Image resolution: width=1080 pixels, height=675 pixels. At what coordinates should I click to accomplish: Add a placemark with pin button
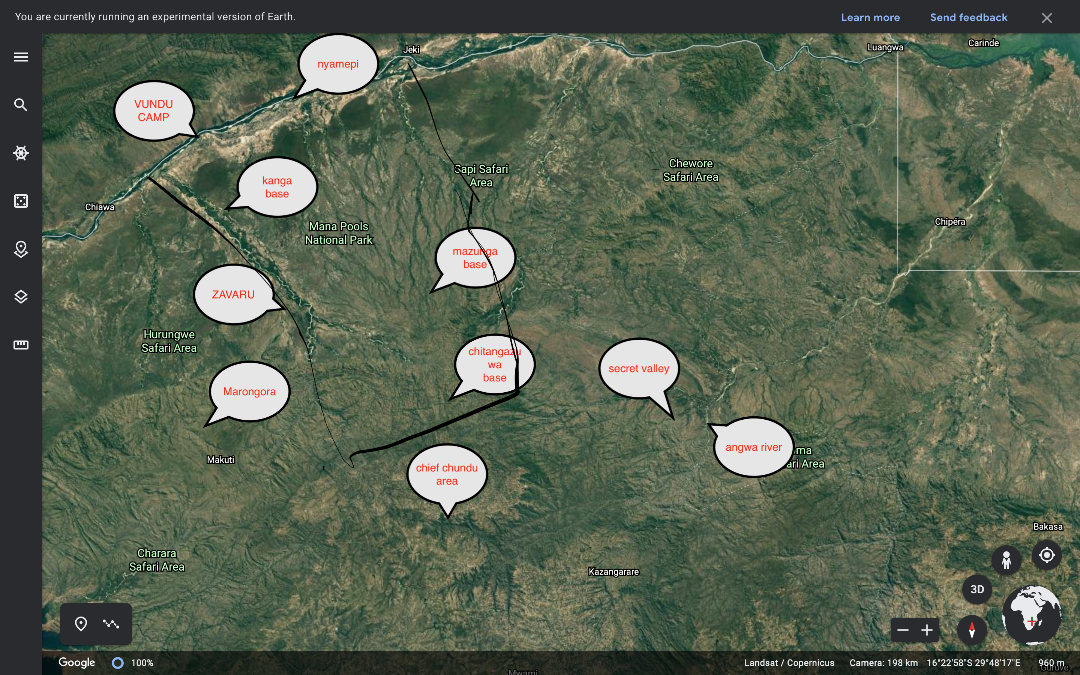click(x=81, y=624)
